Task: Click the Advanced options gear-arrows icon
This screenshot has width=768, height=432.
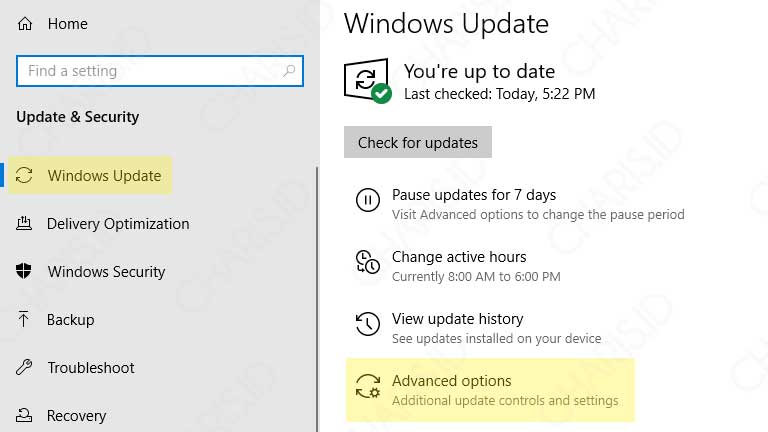Action: click(x=368, y=386)
